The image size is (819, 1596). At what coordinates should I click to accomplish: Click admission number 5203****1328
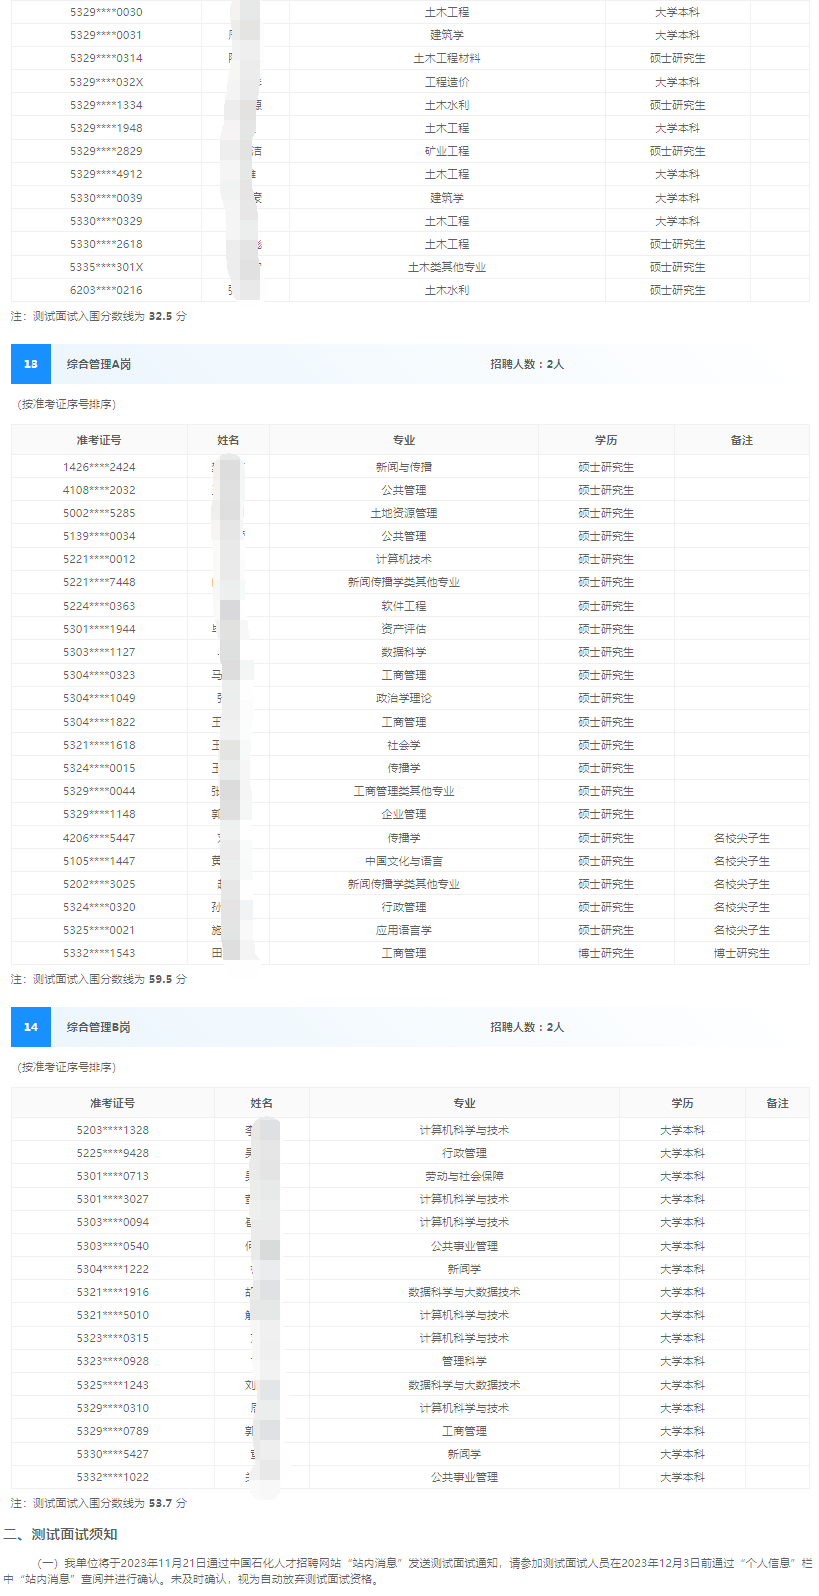(x=113, y=1130)
